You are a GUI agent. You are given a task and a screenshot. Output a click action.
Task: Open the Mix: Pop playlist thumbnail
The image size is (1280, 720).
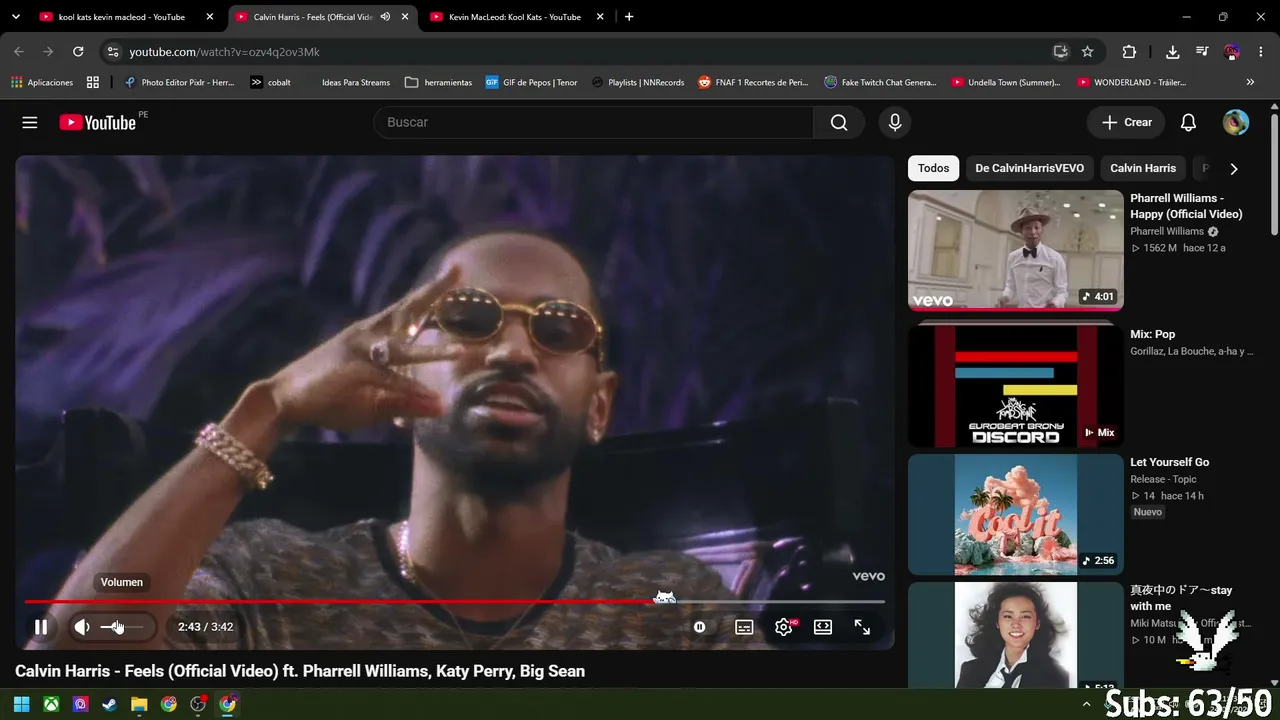point(1016,384)
